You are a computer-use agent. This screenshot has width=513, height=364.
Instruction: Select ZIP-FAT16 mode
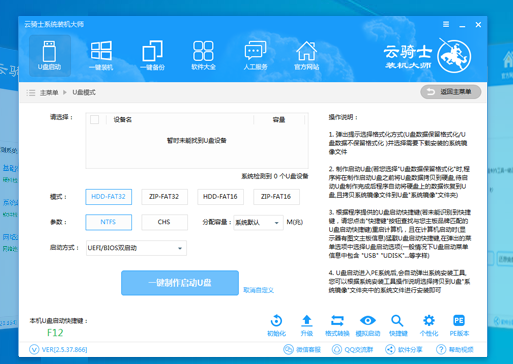[x=276, y=197]
